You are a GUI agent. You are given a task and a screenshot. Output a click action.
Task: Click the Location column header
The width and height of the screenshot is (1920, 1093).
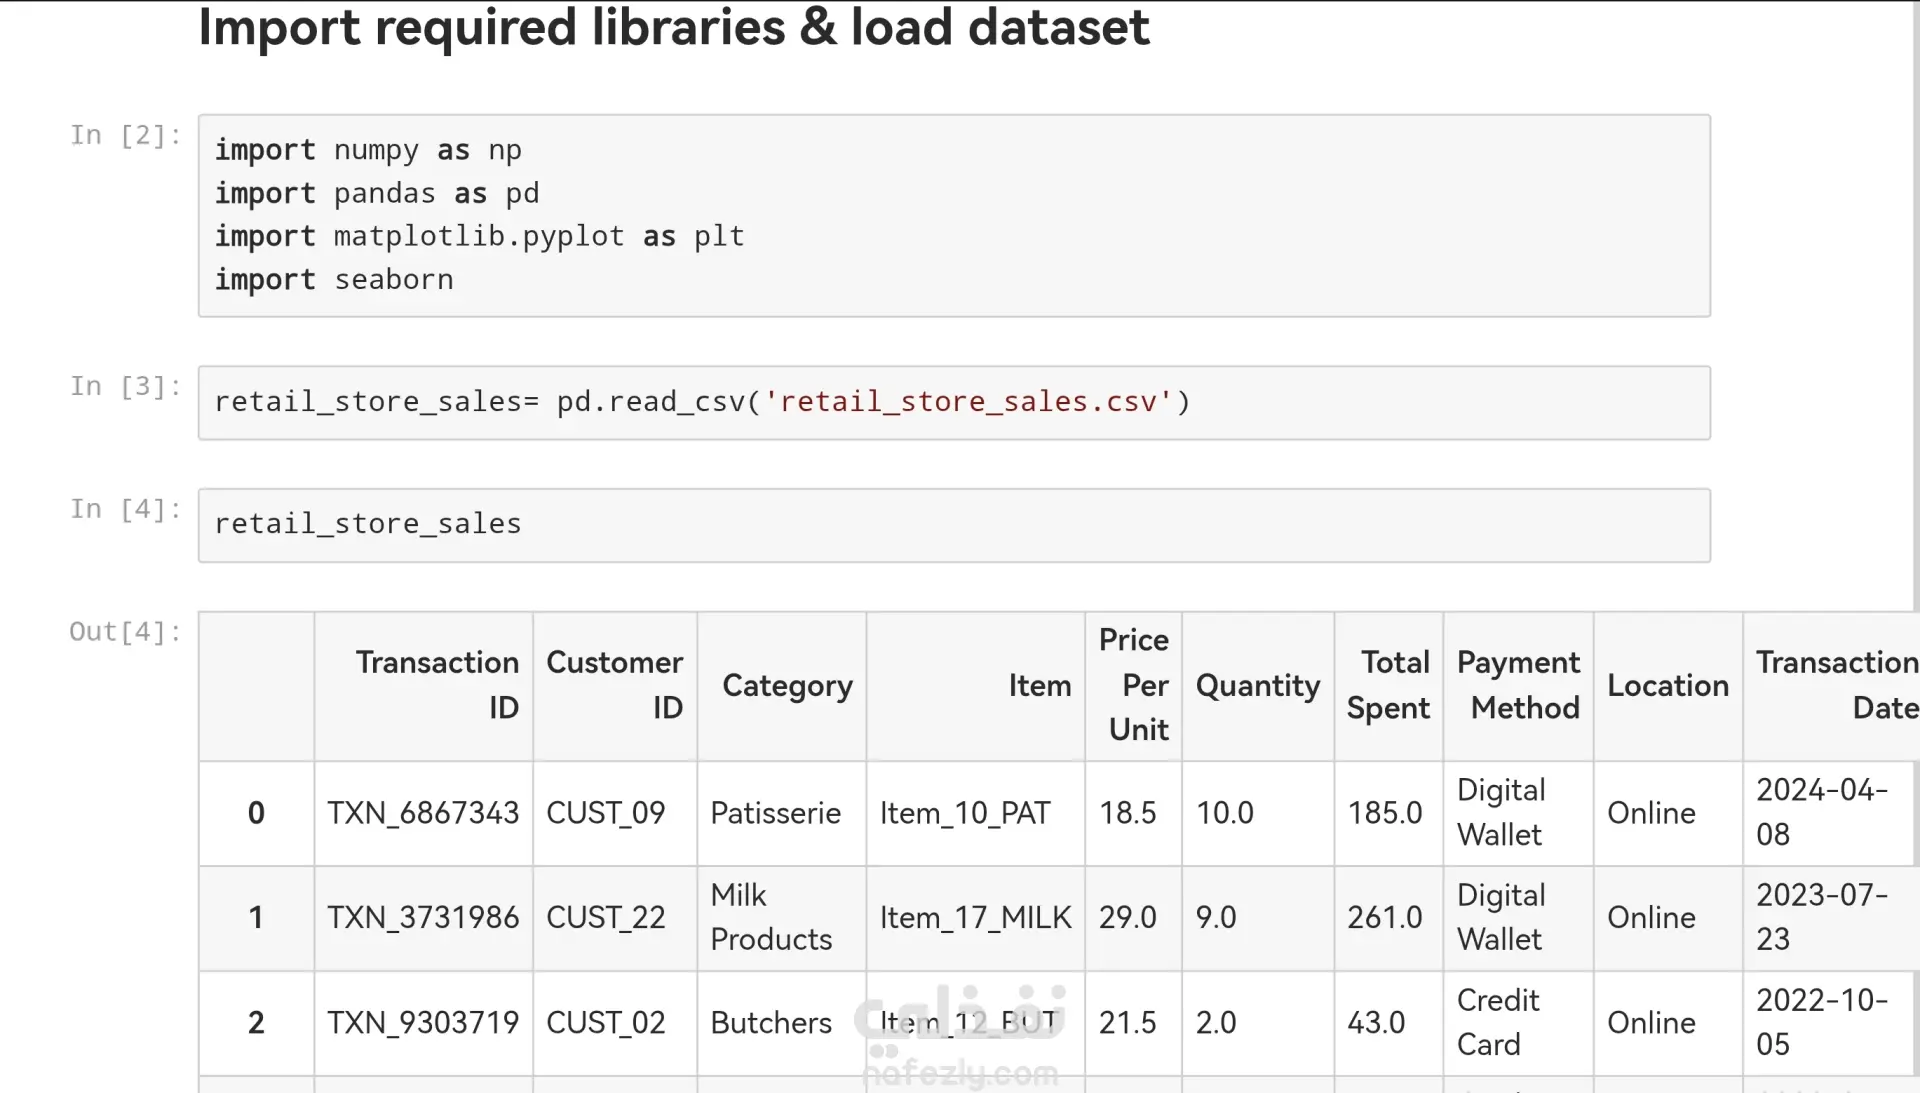(1668, 686)
